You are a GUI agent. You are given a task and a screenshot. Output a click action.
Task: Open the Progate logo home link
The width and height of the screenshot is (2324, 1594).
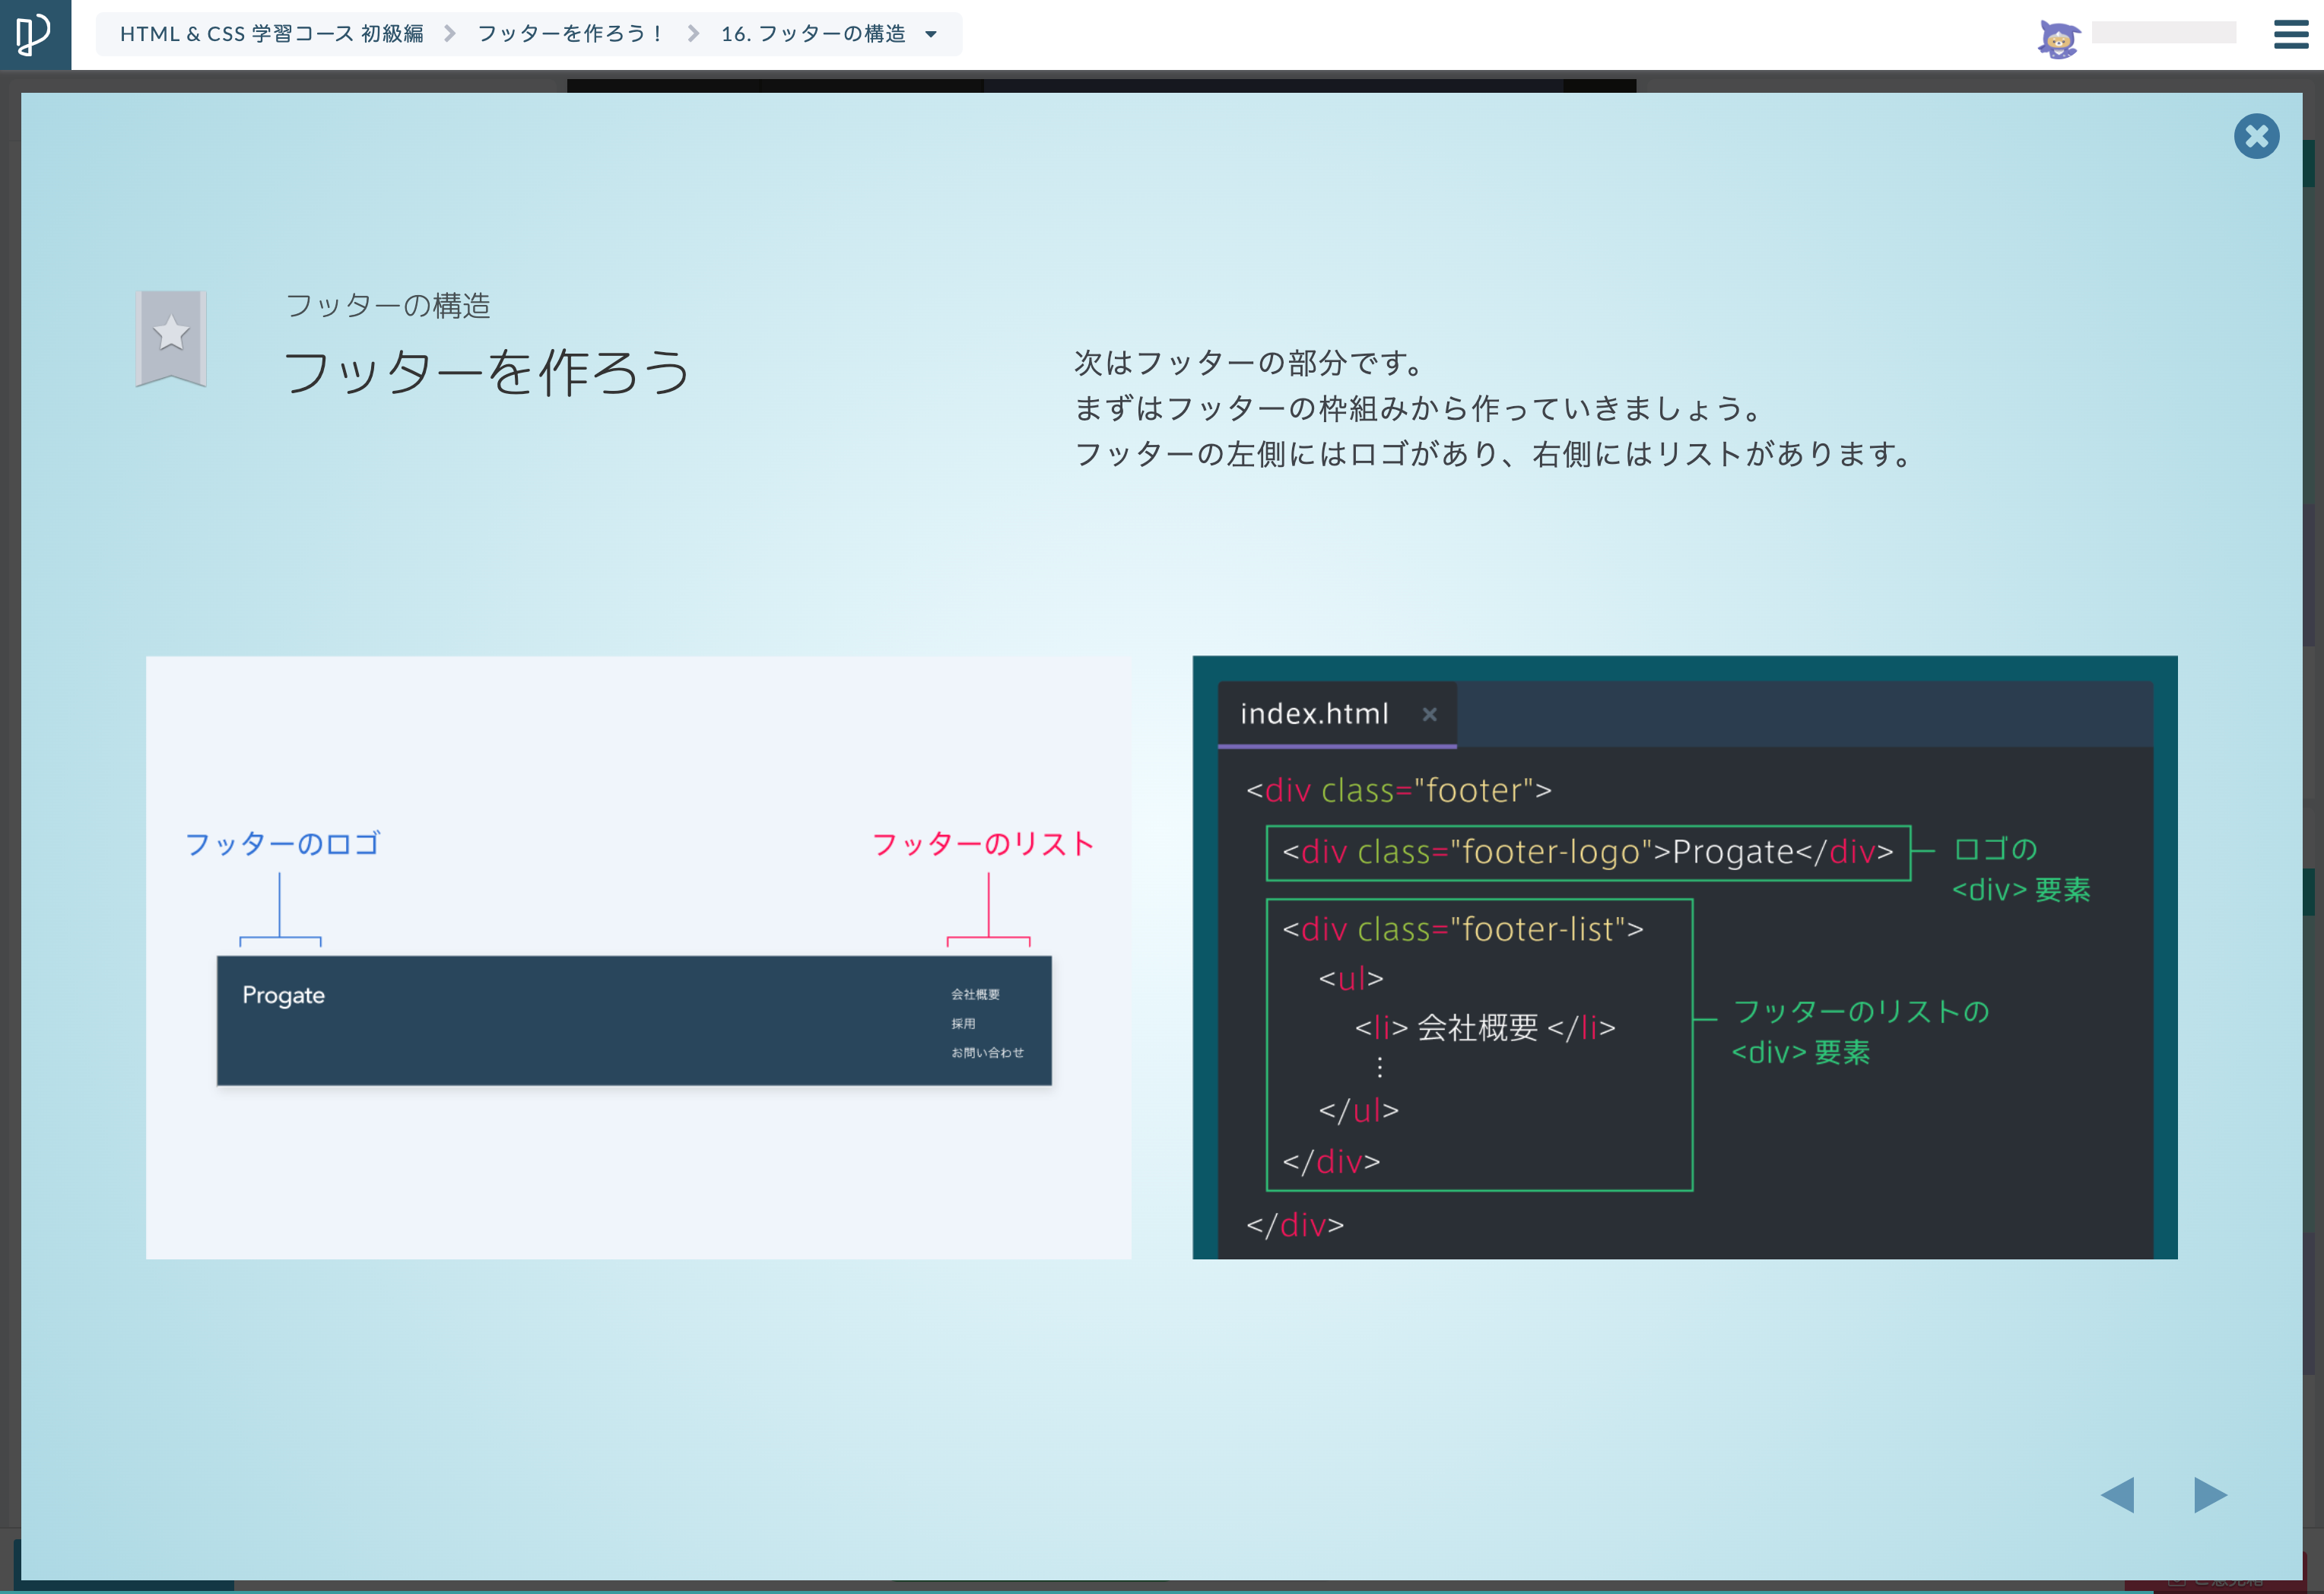pos(35,34)
